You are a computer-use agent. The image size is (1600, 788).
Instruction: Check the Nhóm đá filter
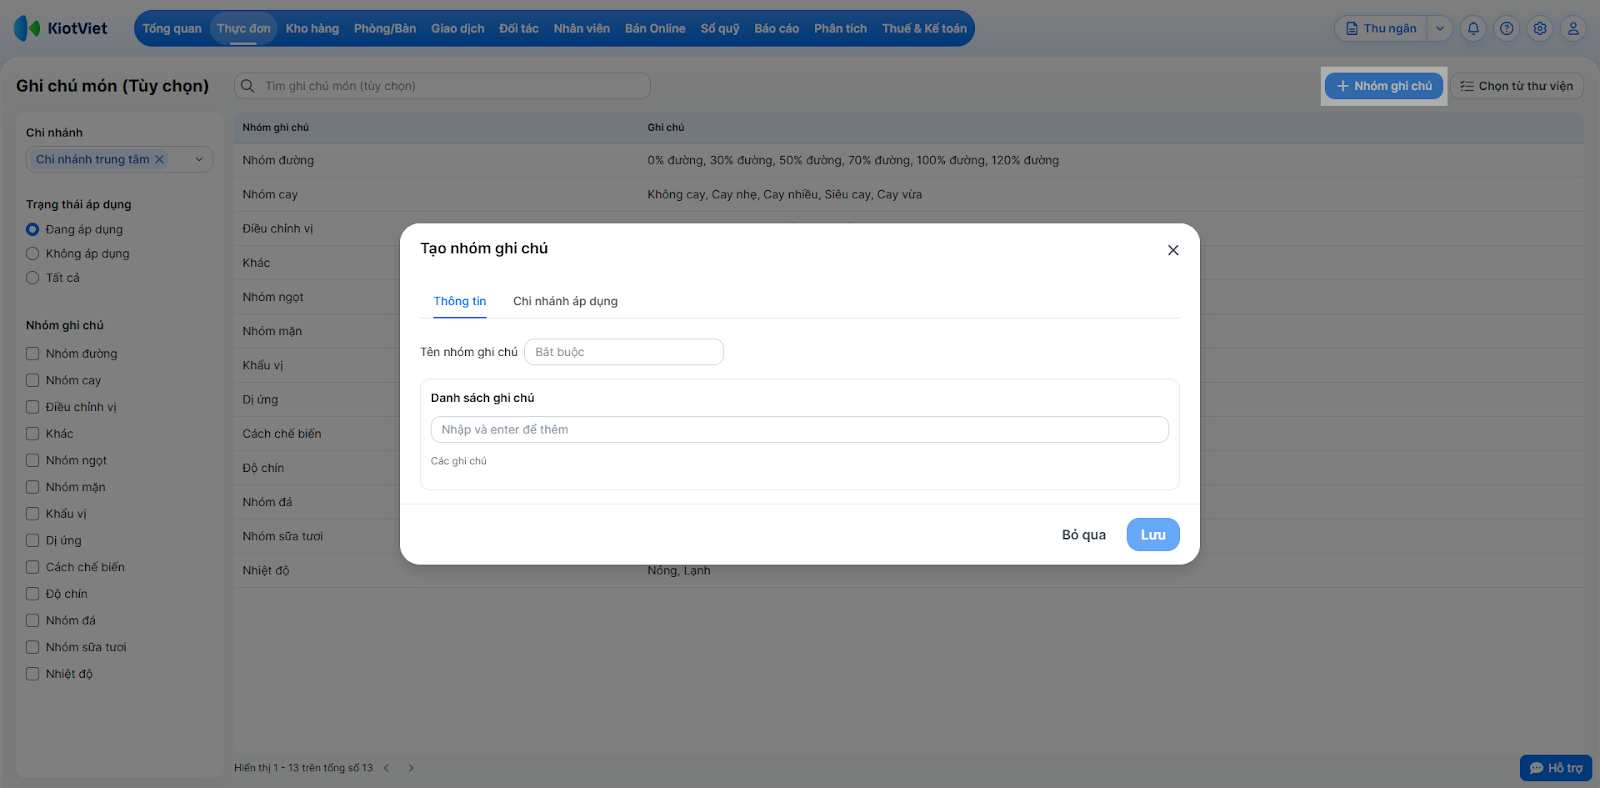33,620
